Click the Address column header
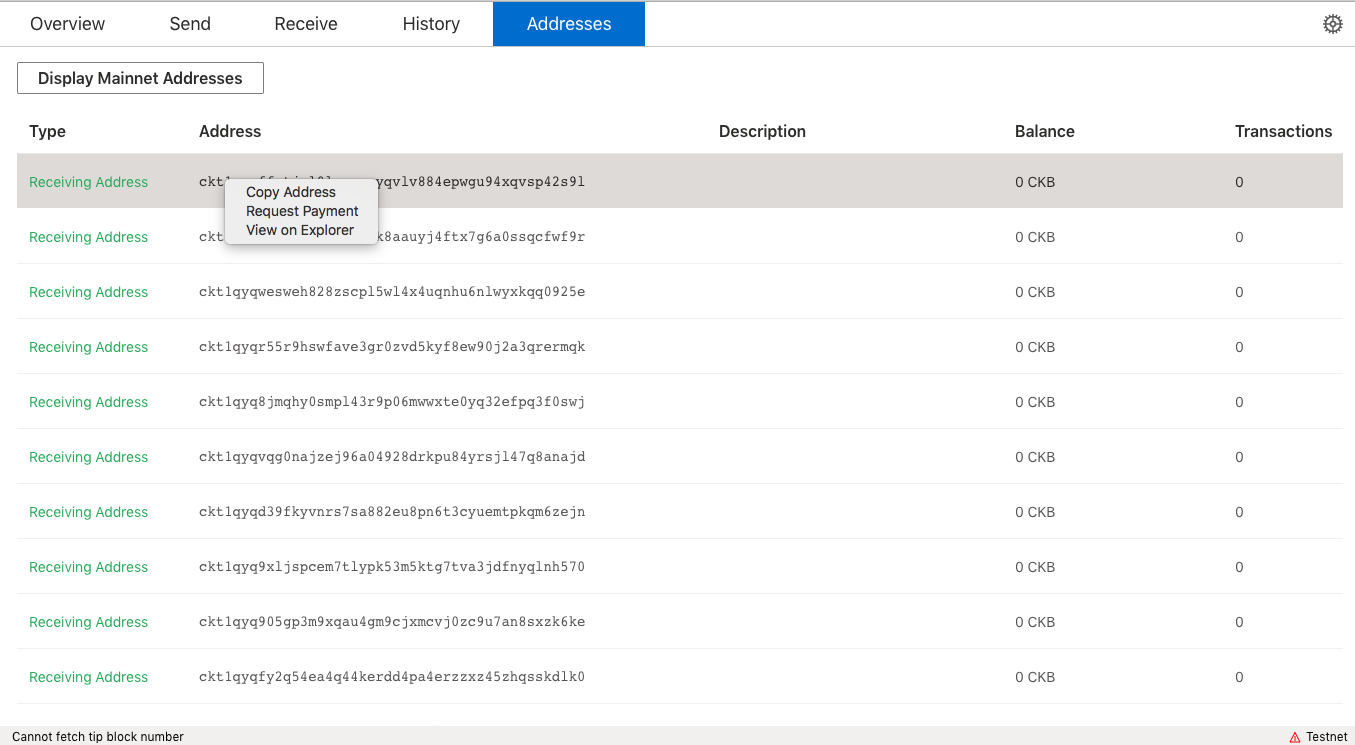The height and width of the screenshot is (745, 1355). [x=230, y=131]
